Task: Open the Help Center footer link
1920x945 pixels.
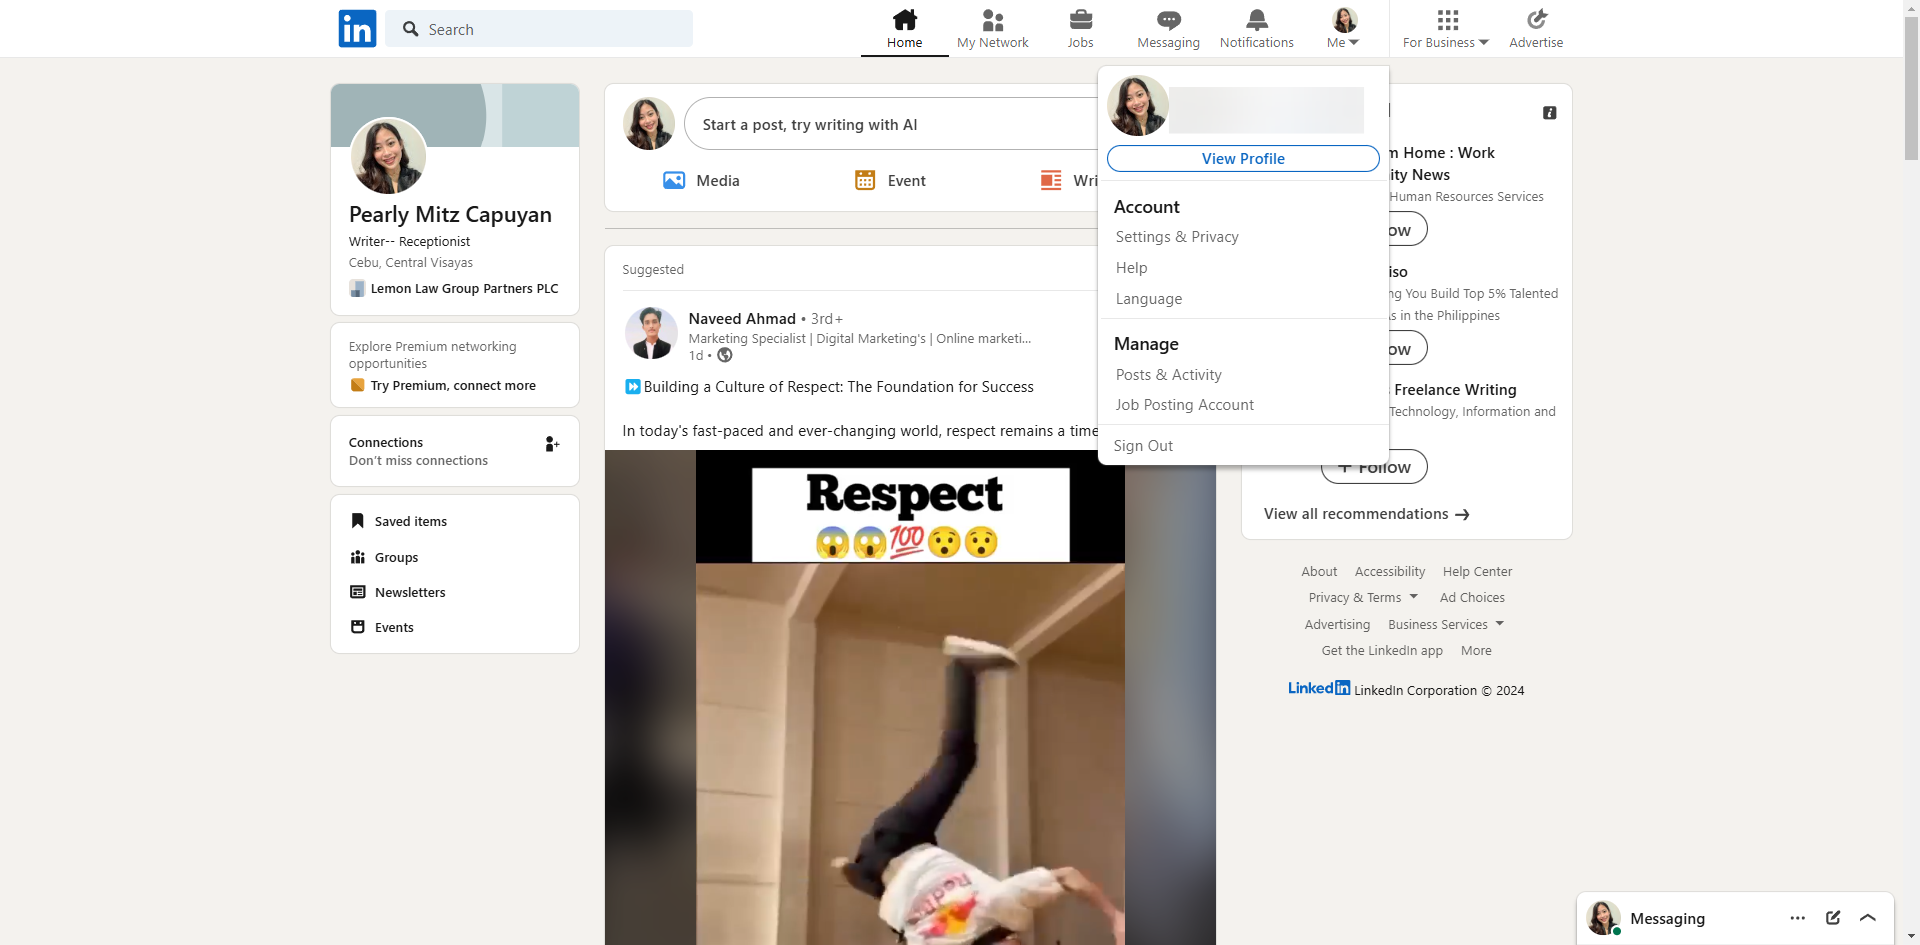Action: pos(1477,571)
